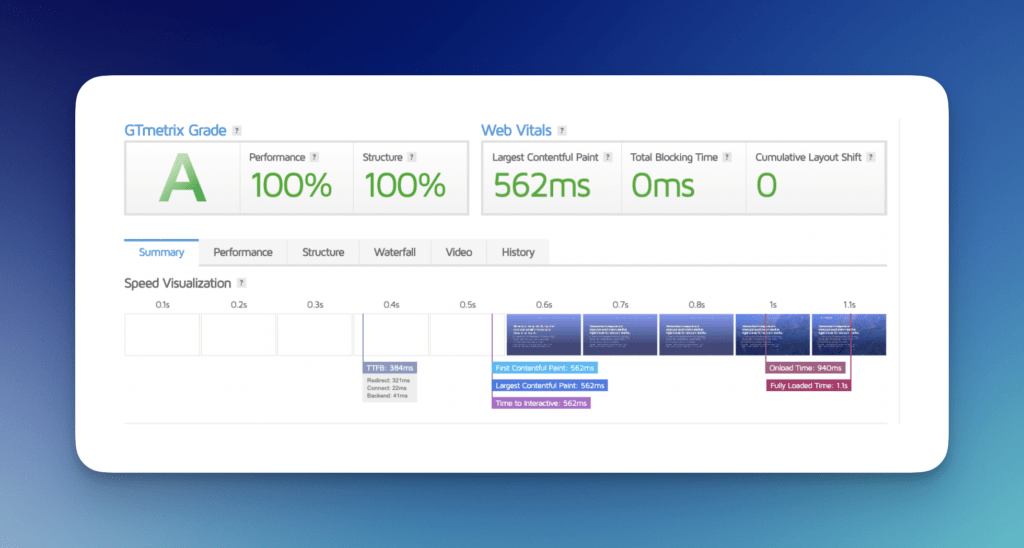Click help icon beside GTmetrix Grade
This screenshot has height=548, width=1024.
click(236, 131)
